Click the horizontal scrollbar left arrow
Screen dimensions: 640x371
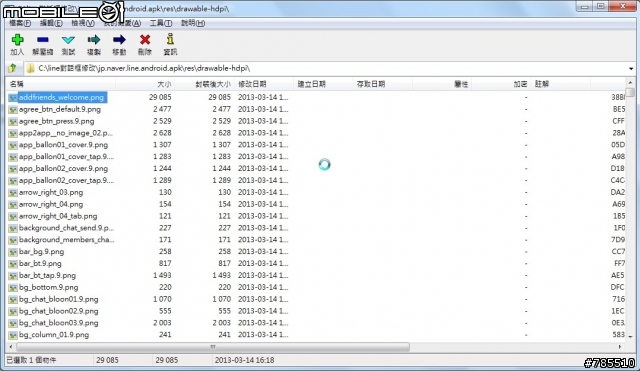(x=11, y=347)
